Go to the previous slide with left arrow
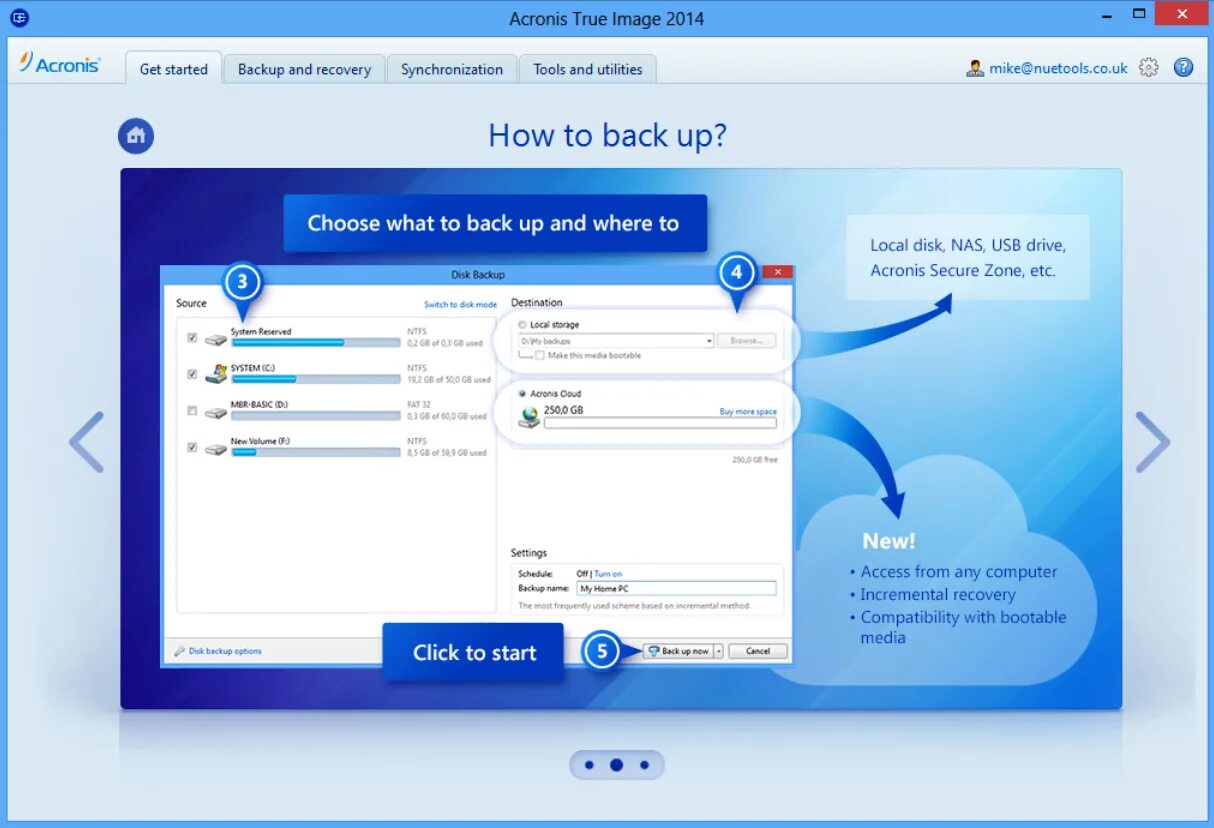Viewport: 1214px width, 828px height. pos(87,441)
